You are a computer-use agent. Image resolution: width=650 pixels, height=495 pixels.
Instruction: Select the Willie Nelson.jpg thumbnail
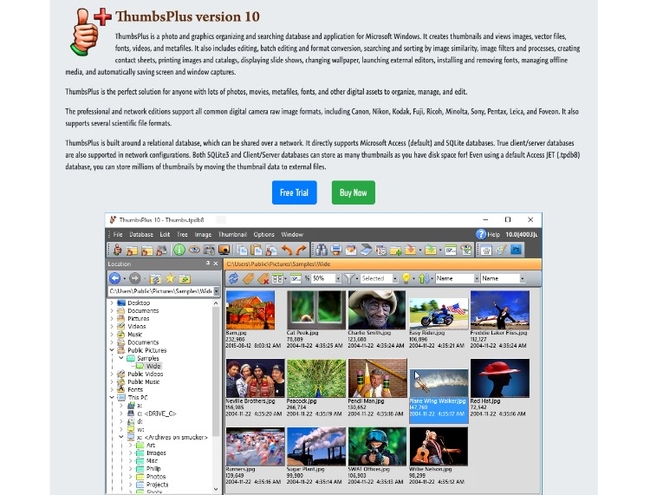click(x=439, y=447)
